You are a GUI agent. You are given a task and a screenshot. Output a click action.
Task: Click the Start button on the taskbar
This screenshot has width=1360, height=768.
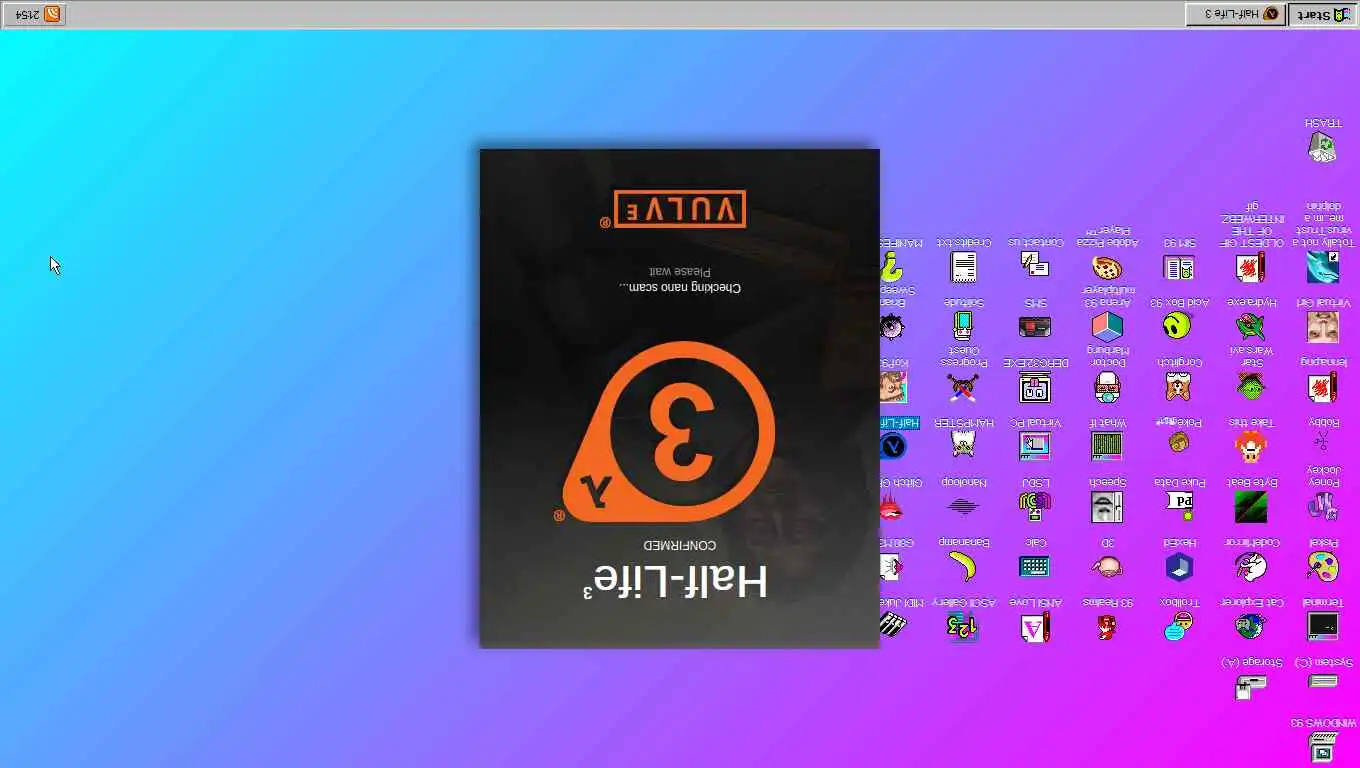tap(1322, 14)
